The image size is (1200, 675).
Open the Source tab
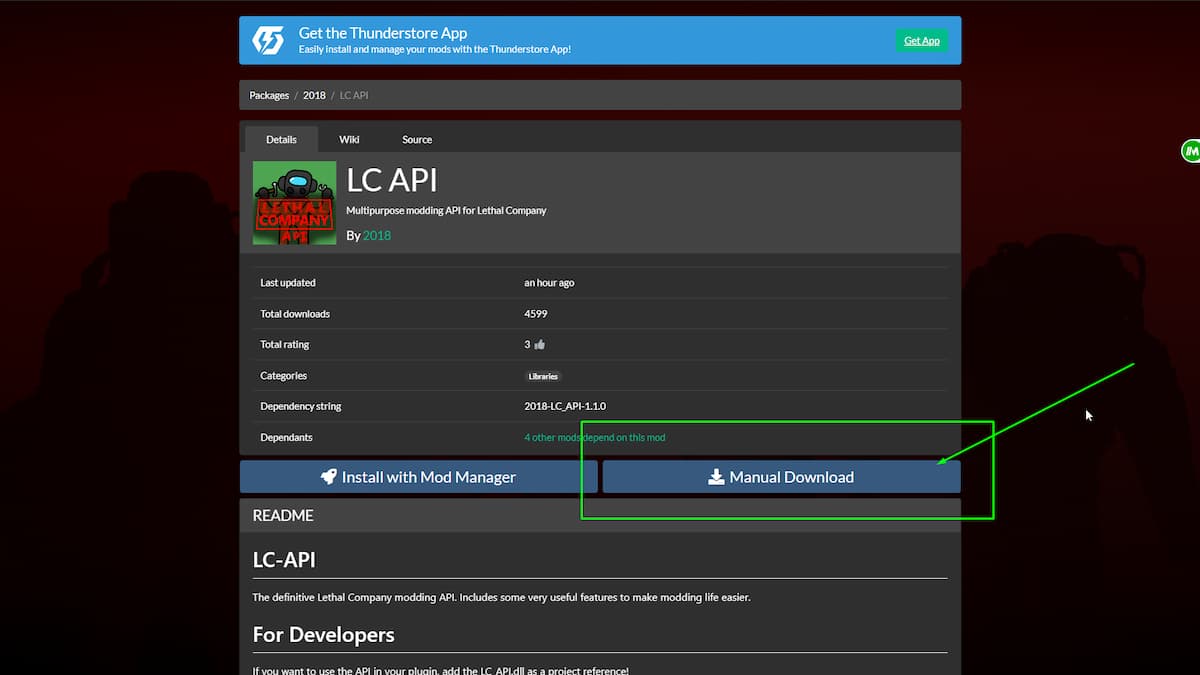417,140
